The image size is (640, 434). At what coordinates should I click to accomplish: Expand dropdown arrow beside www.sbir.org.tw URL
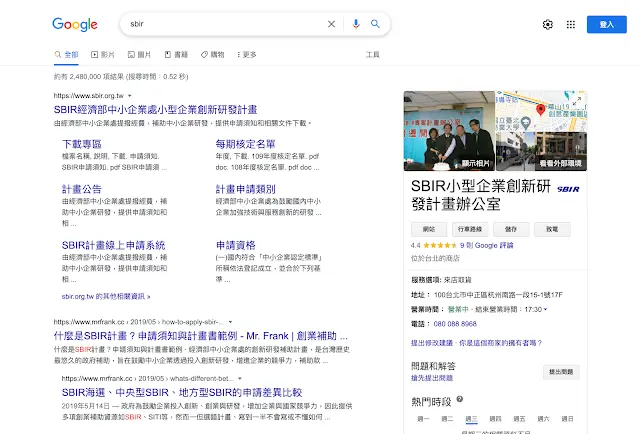click(x=130, y=96)
